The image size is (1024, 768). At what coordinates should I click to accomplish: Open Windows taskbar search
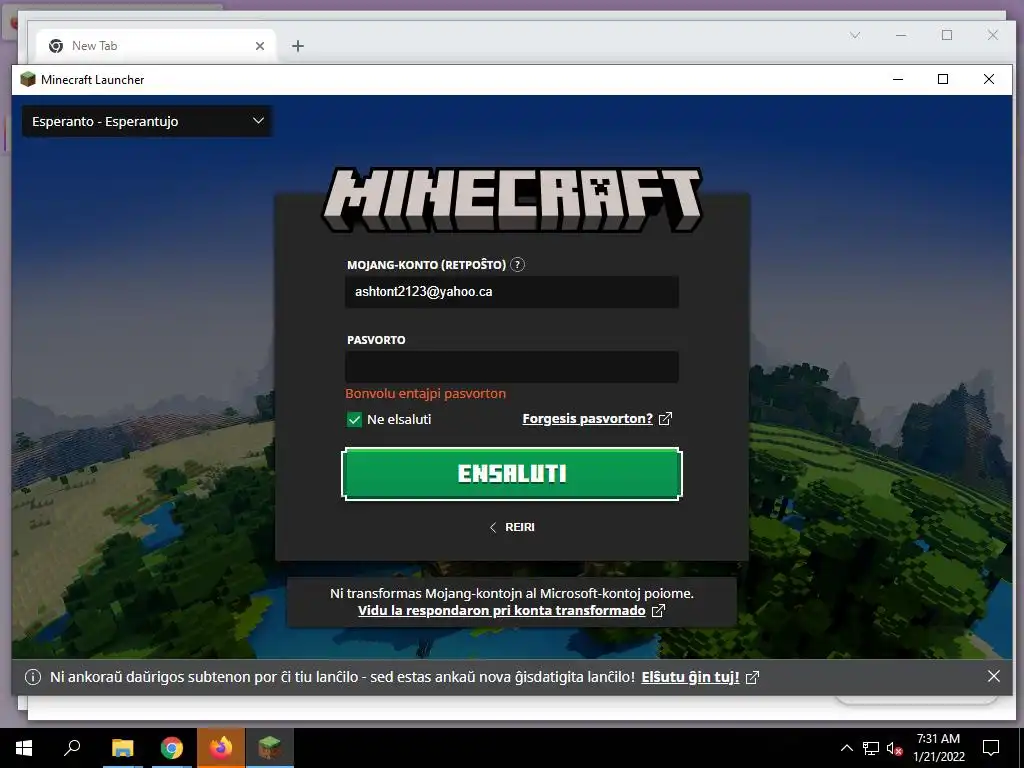tap(72, 748)
